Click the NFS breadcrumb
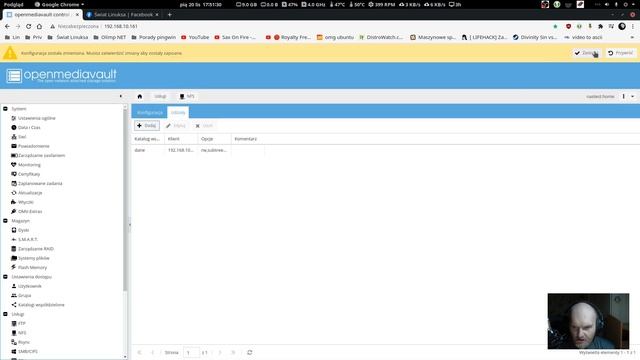This screenshot has height=360, width=640. click(x=187, y=97)
